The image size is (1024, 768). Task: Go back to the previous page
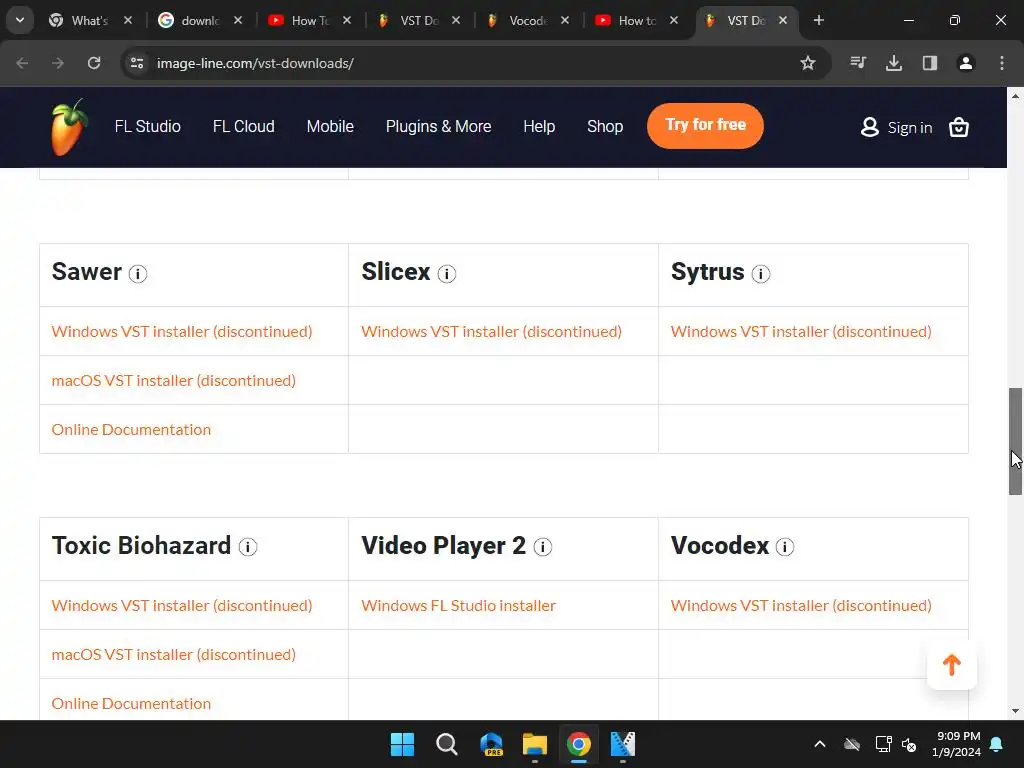click(22, 63)
